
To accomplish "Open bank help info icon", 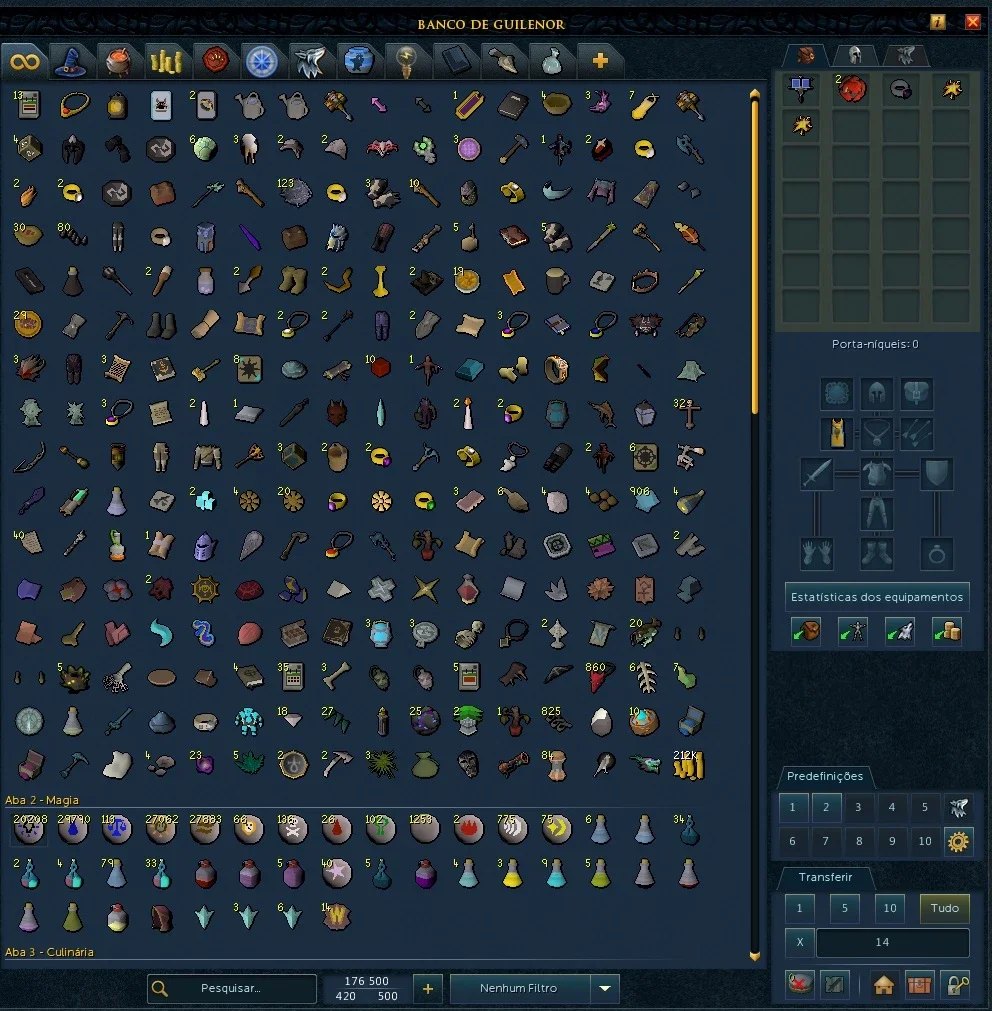I will coord(938,22).
